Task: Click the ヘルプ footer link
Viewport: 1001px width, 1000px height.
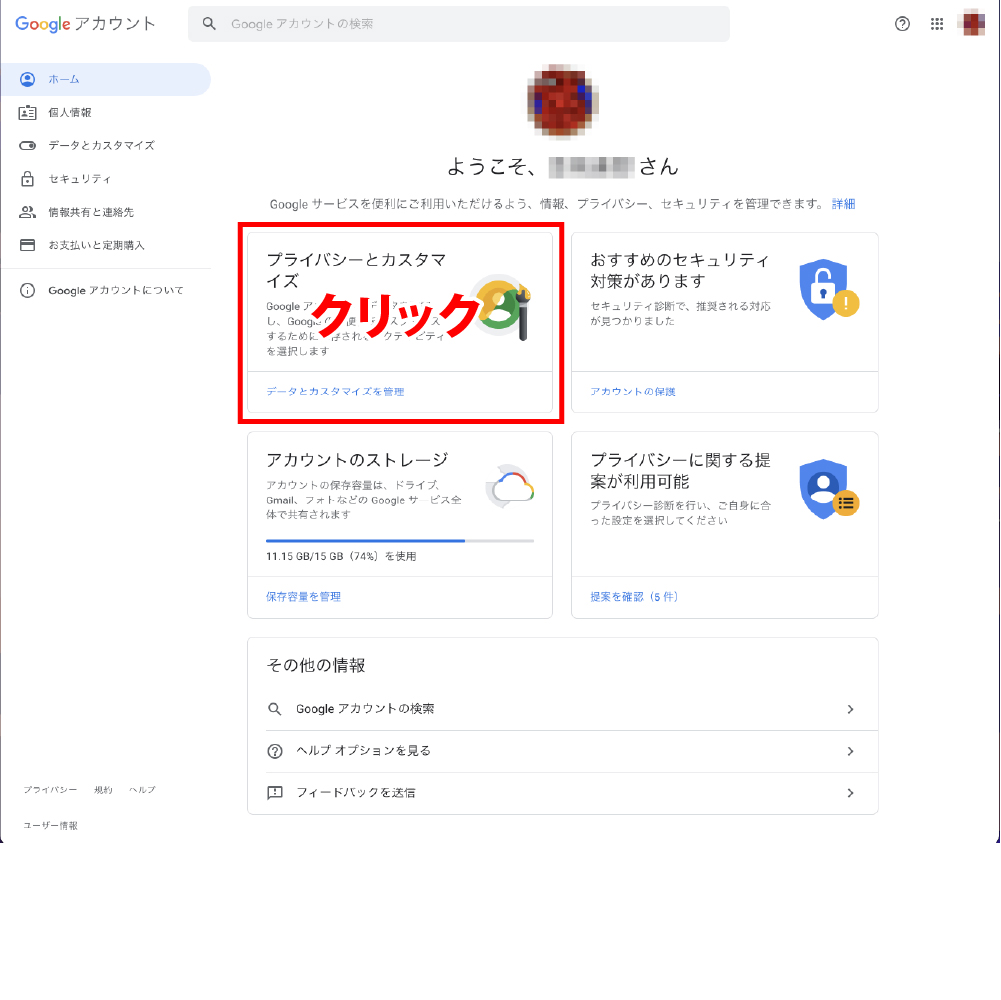Action: point(142,790)
